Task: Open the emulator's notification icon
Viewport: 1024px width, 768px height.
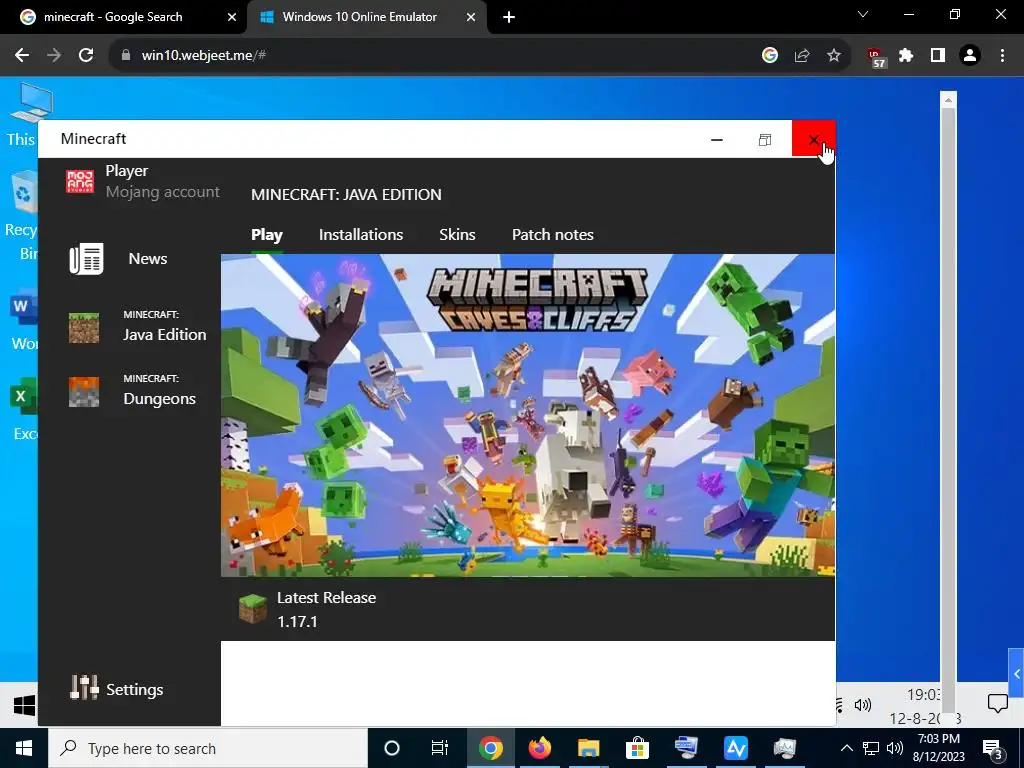Action: (x=997, y=703)
